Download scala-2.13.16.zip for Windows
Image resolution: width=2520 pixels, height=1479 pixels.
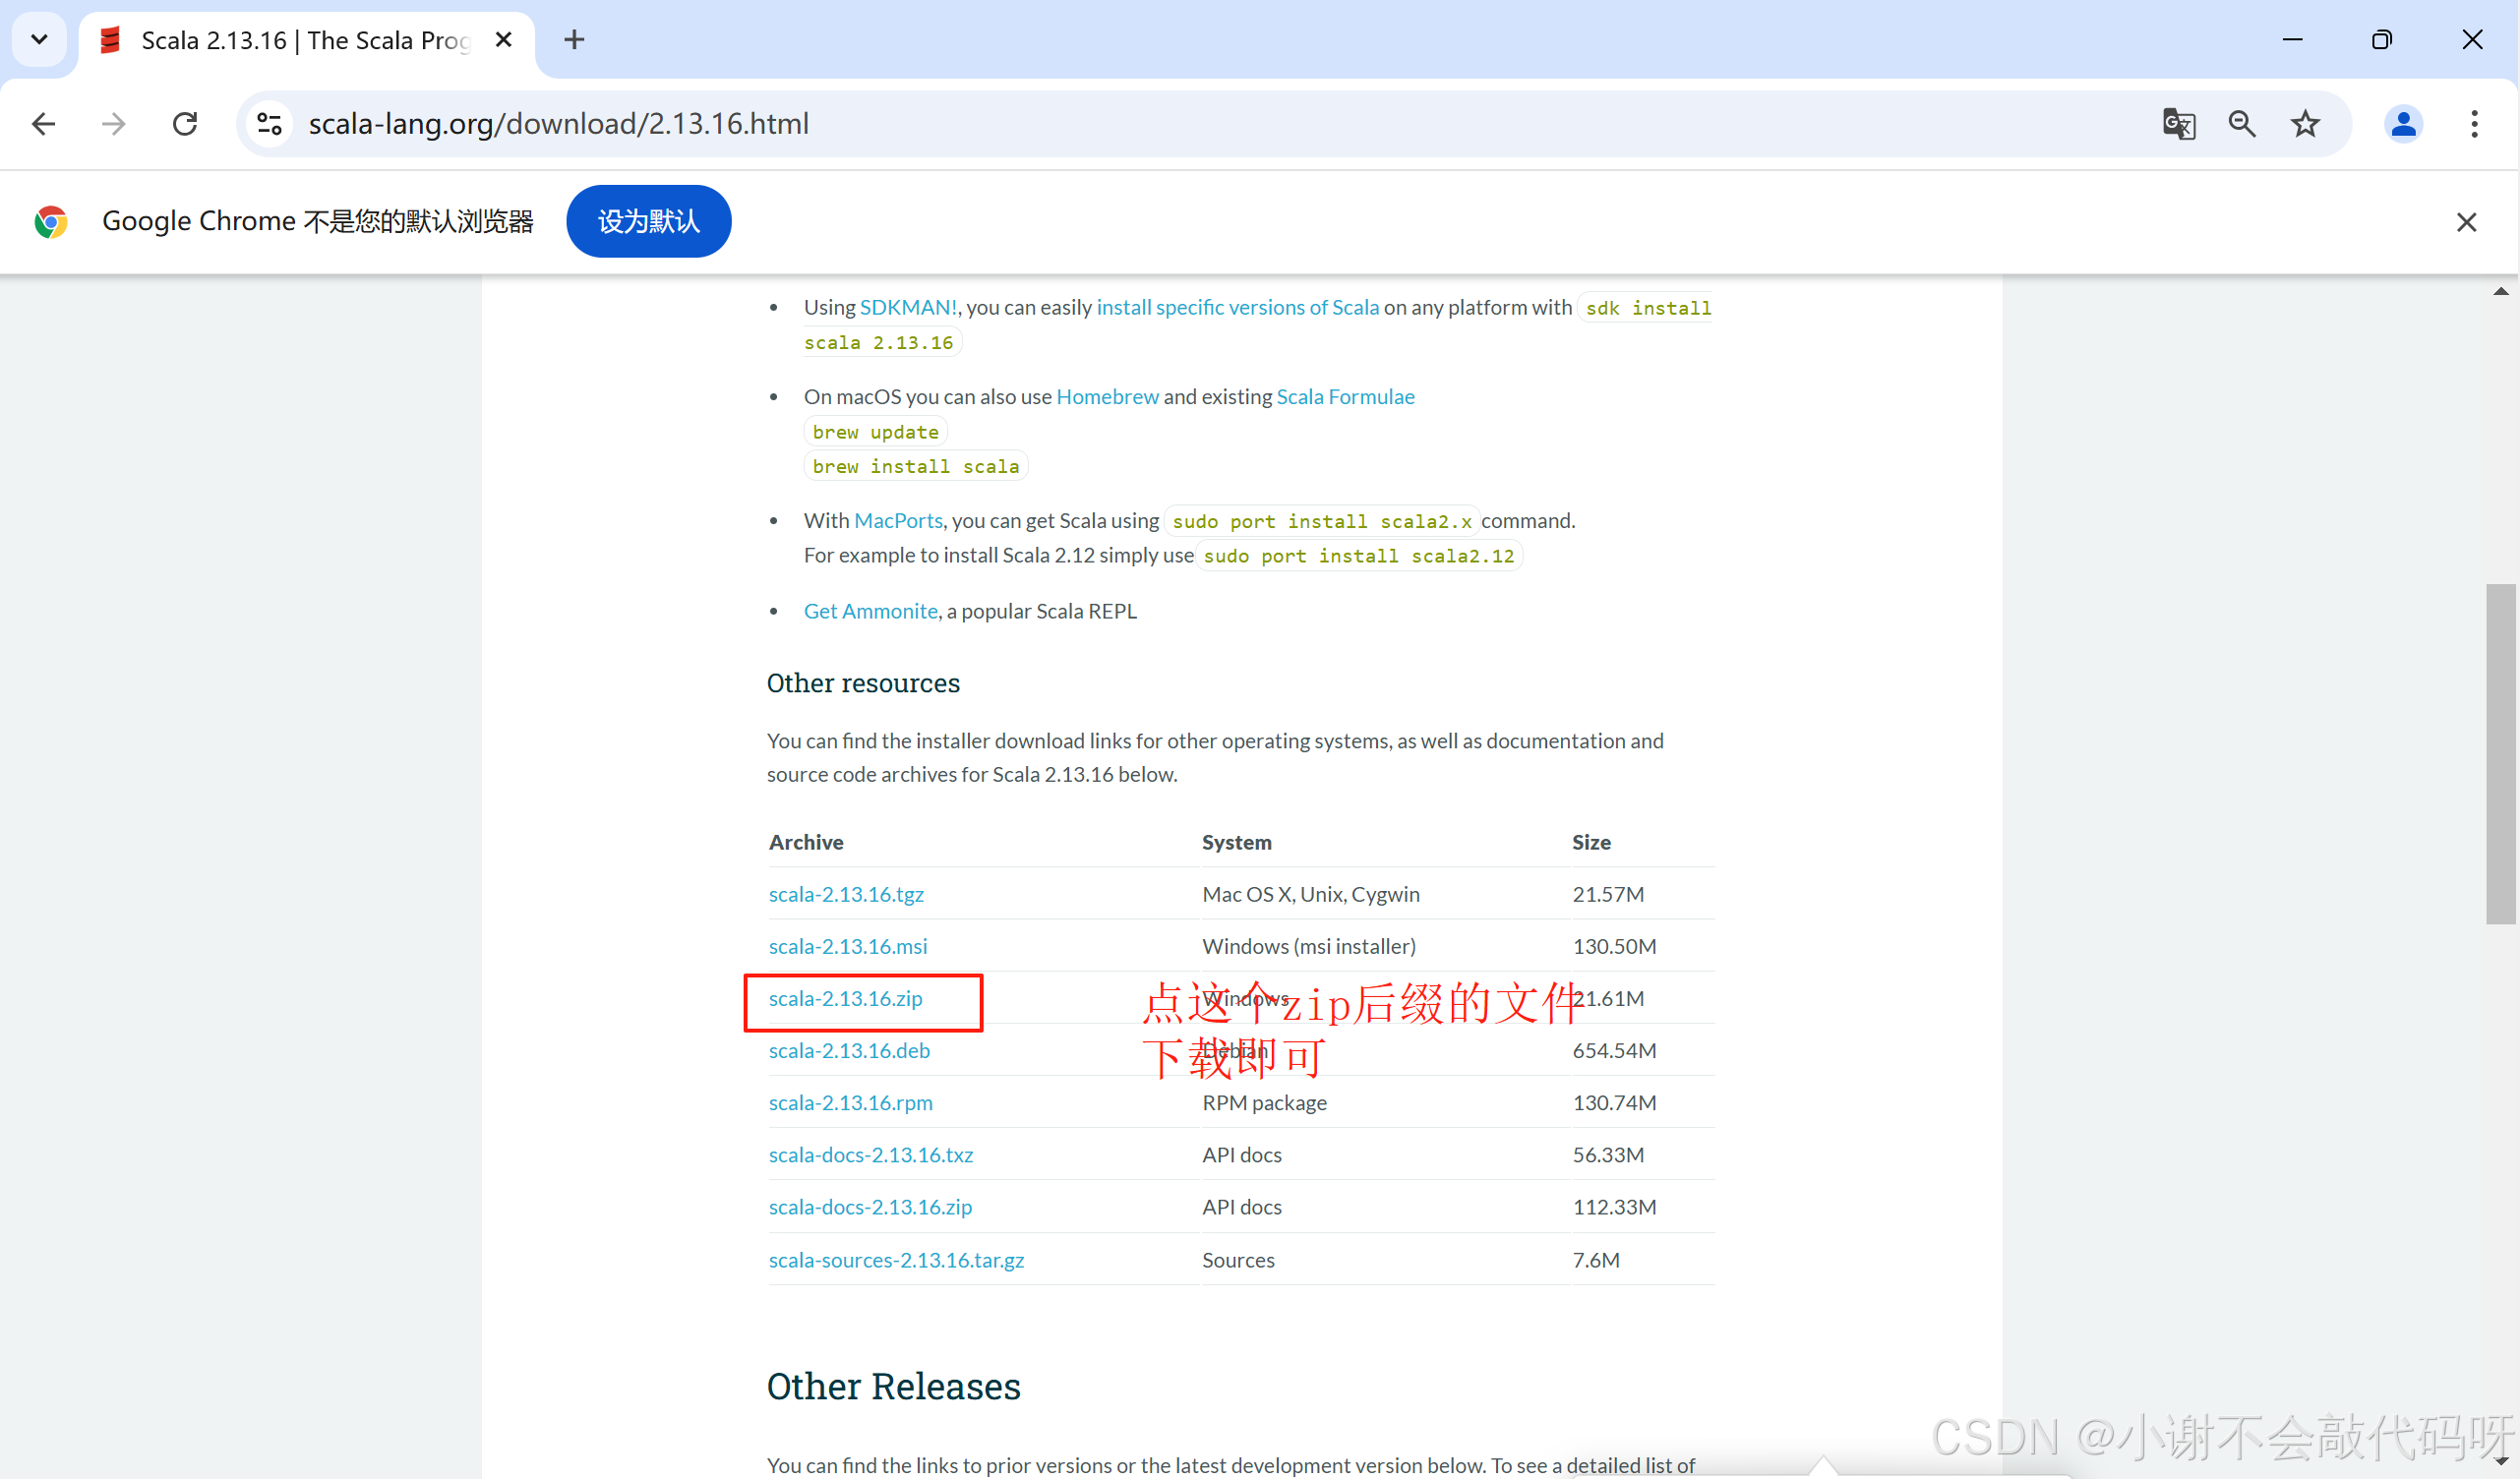pyautogui.click(x=845, y=998)
